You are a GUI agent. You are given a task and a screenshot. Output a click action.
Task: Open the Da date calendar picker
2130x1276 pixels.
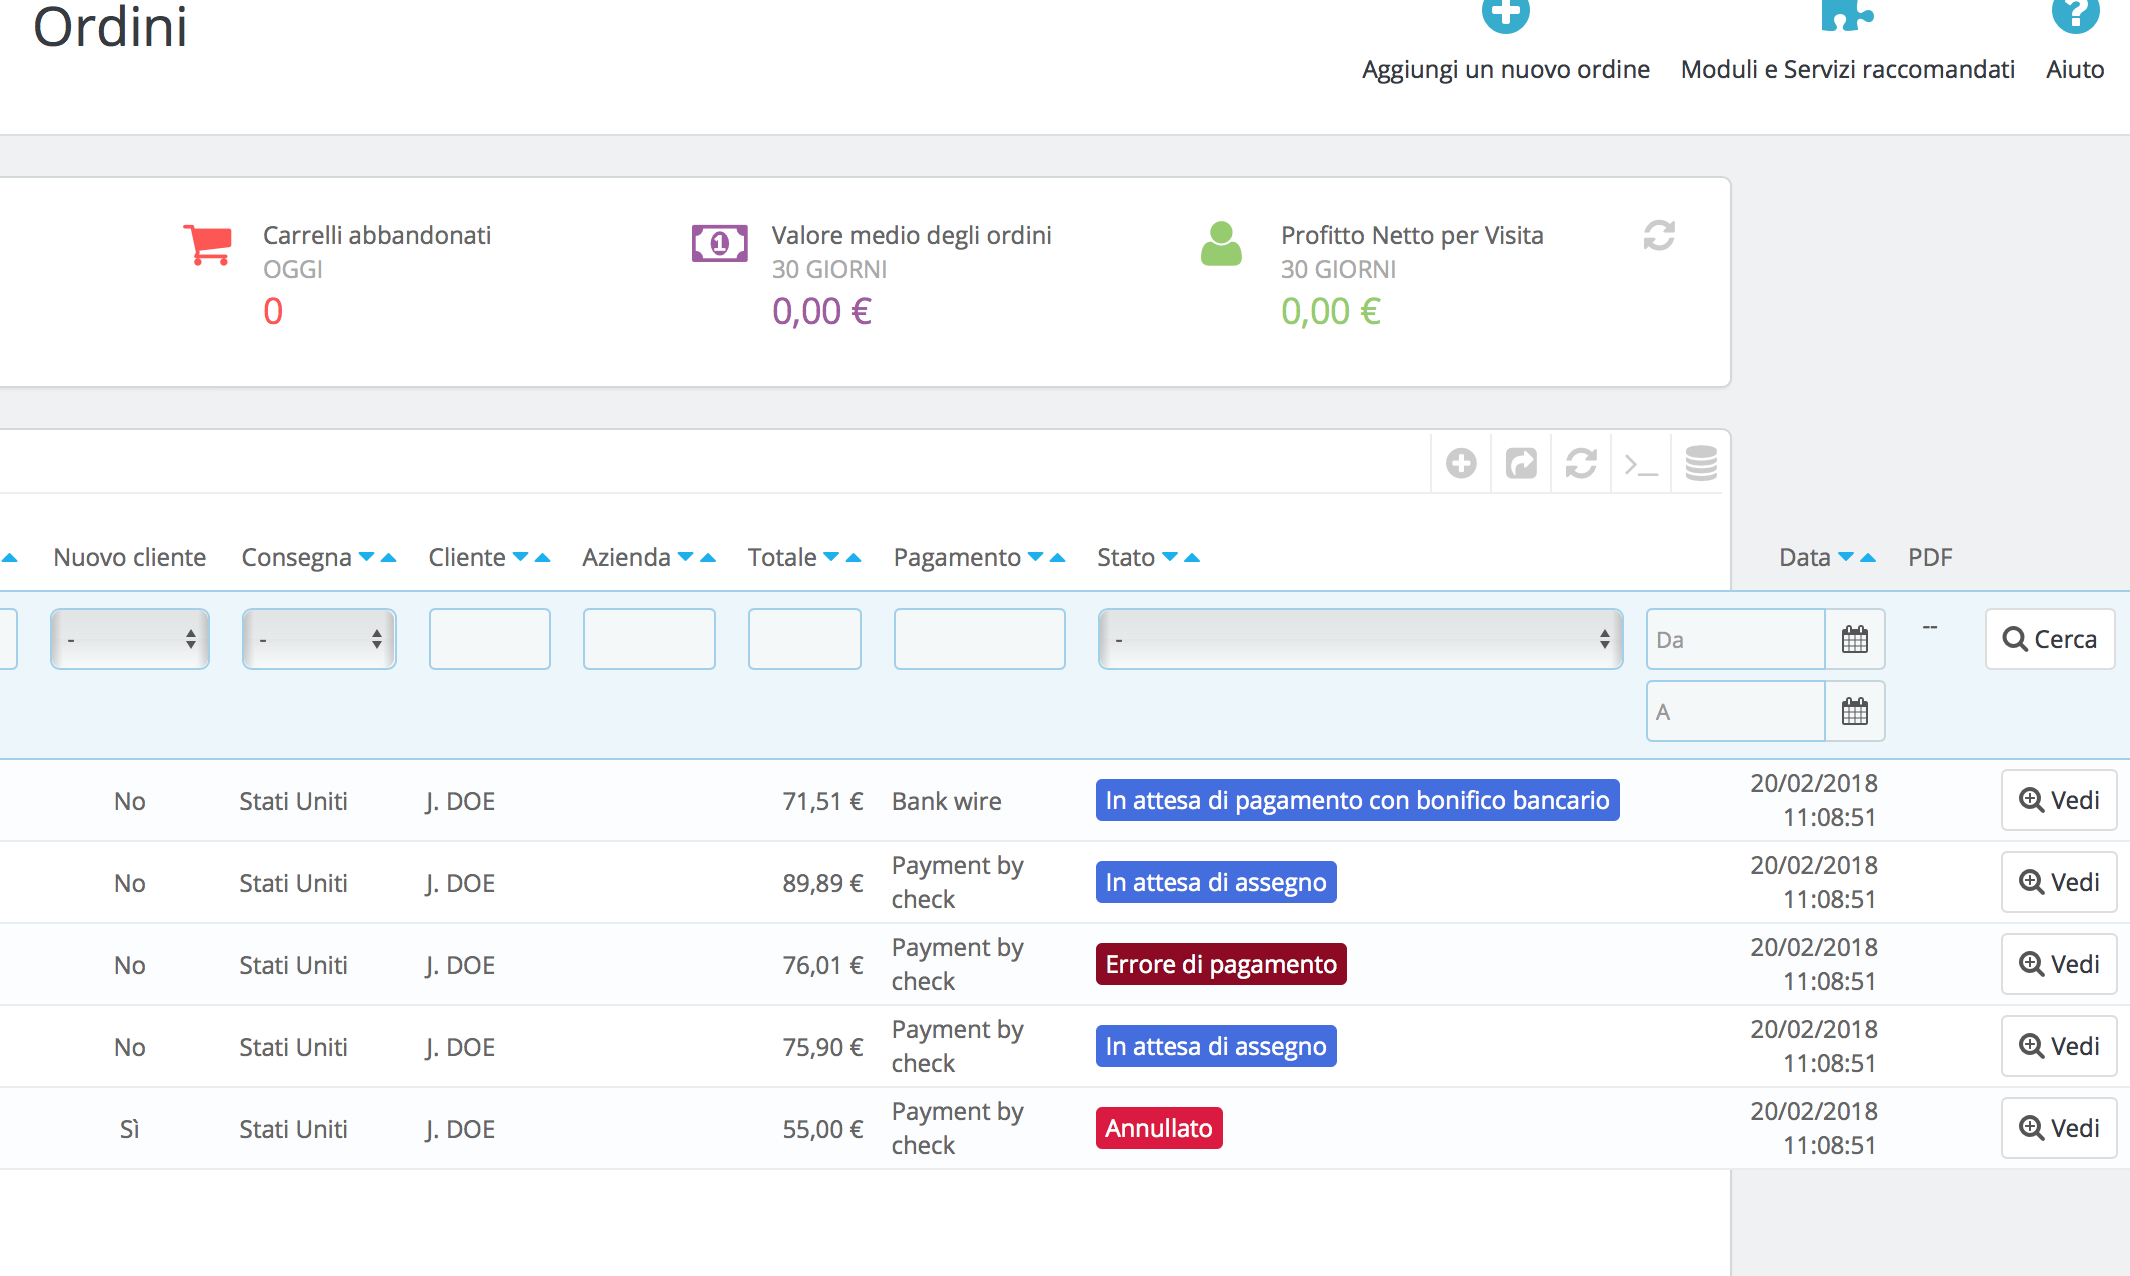1855,639
